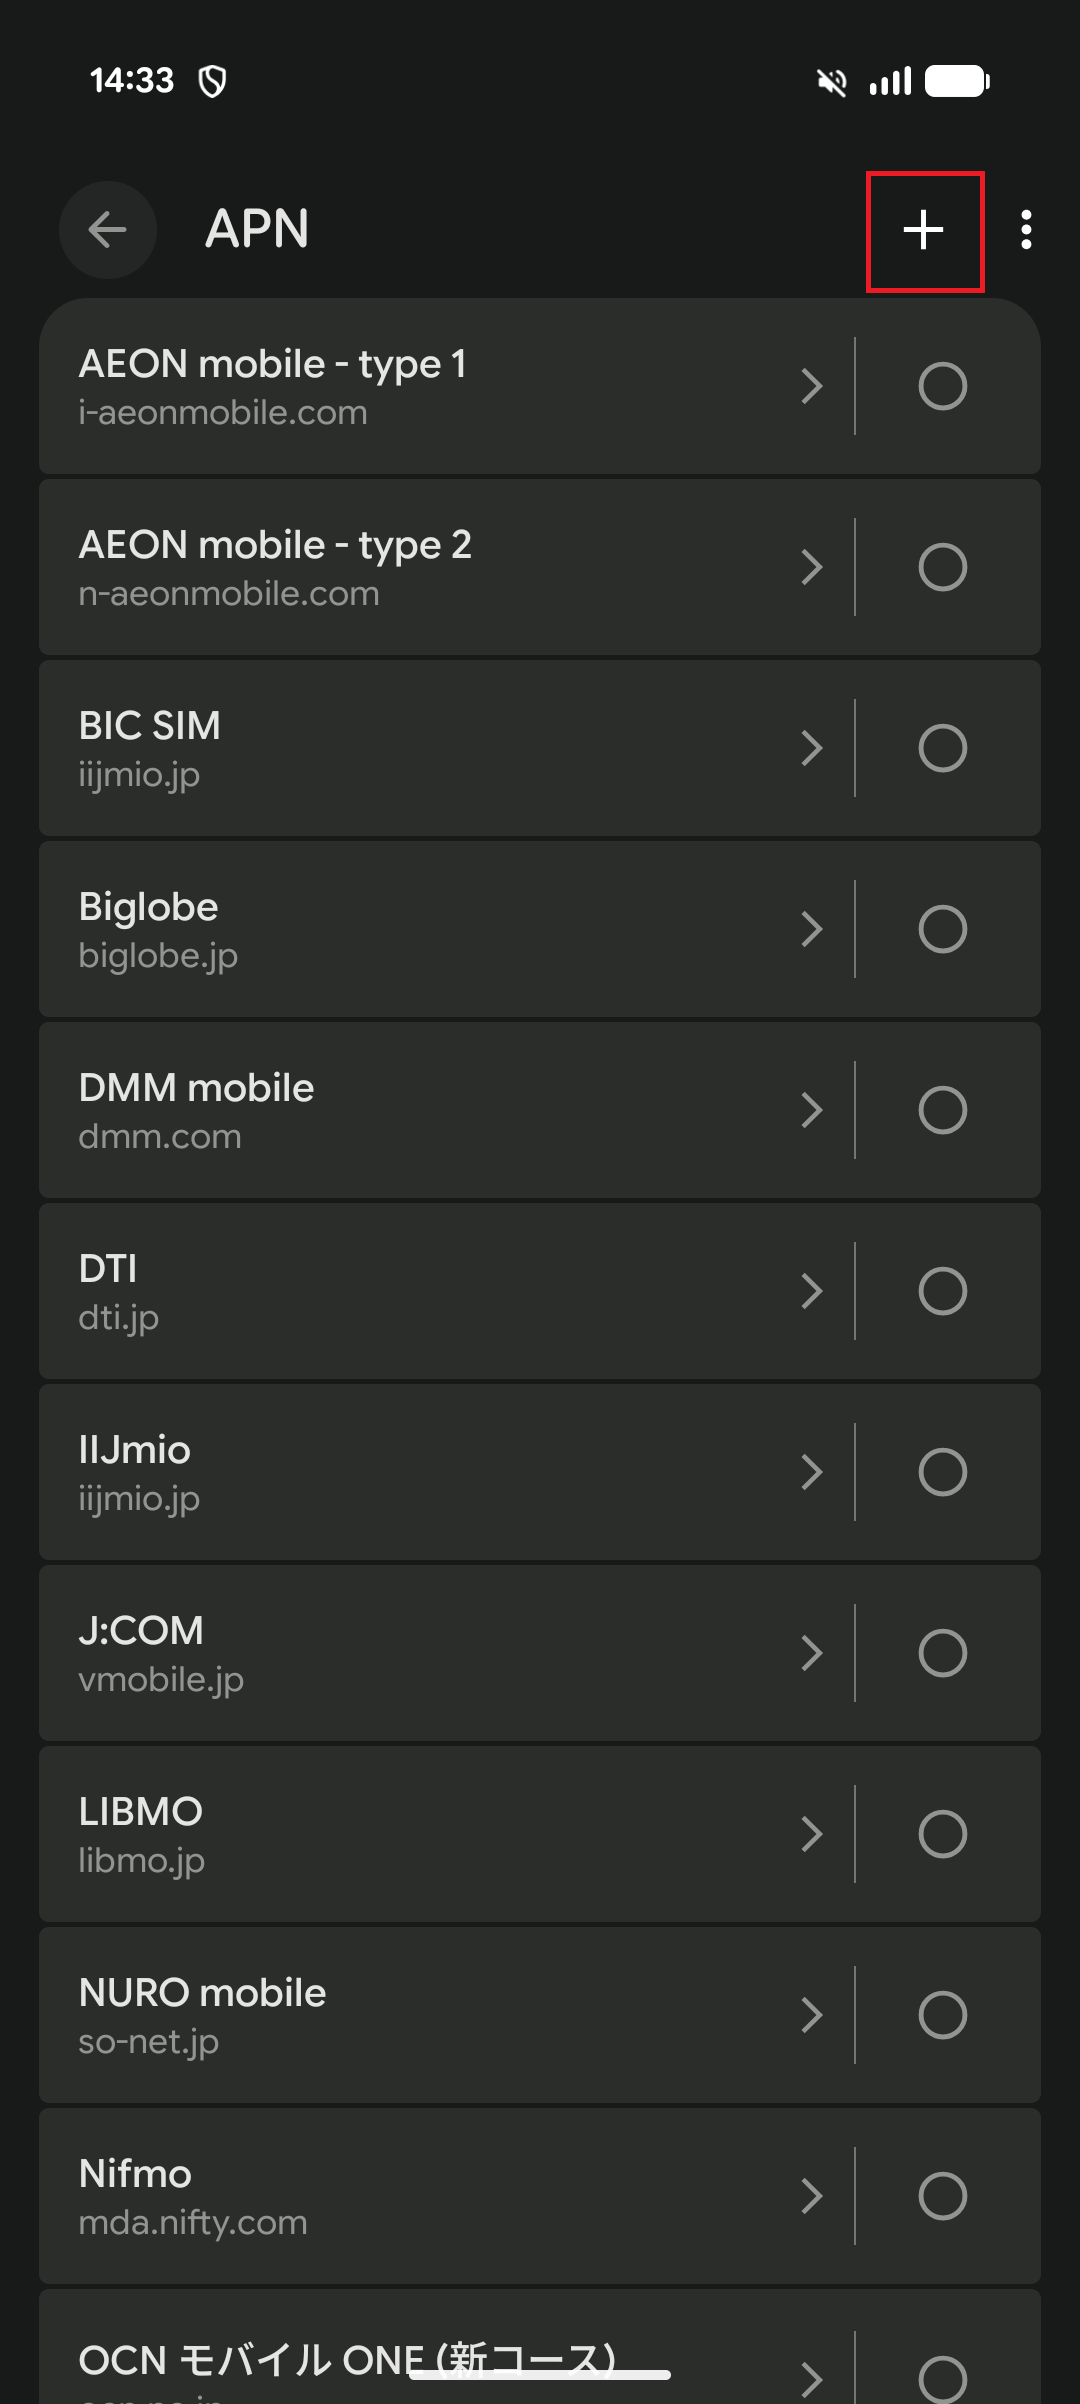Tap the plus icon to add new APN
The width and height of the screenshot is (1080, 2404).
coord(924,231)
